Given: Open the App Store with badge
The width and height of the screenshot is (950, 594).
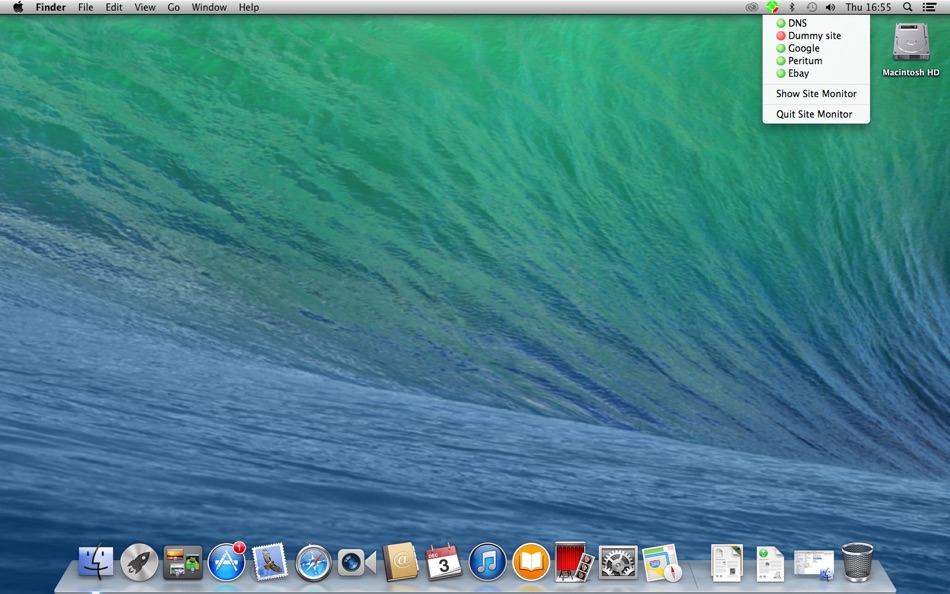Looking at the screenshot, I should pos(227,562).
